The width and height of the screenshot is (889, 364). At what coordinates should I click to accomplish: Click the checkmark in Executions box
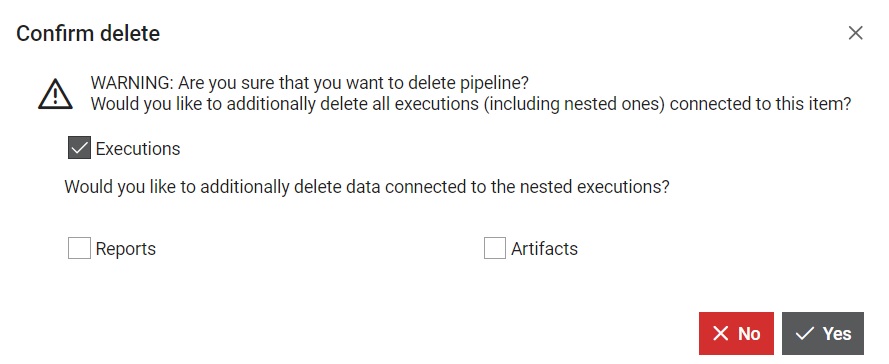[x=79, y=148]
